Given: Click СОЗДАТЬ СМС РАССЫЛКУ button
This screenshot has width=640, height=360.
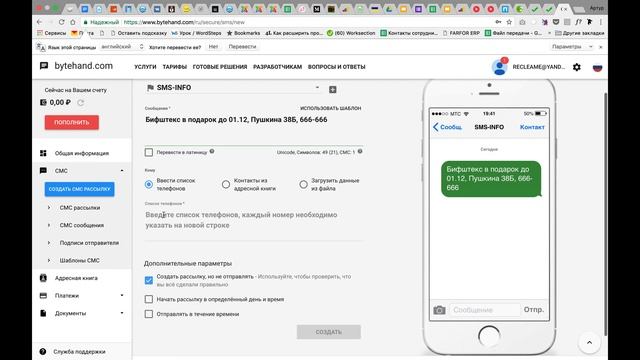Looking at the screenshot, I should point(80,189).
